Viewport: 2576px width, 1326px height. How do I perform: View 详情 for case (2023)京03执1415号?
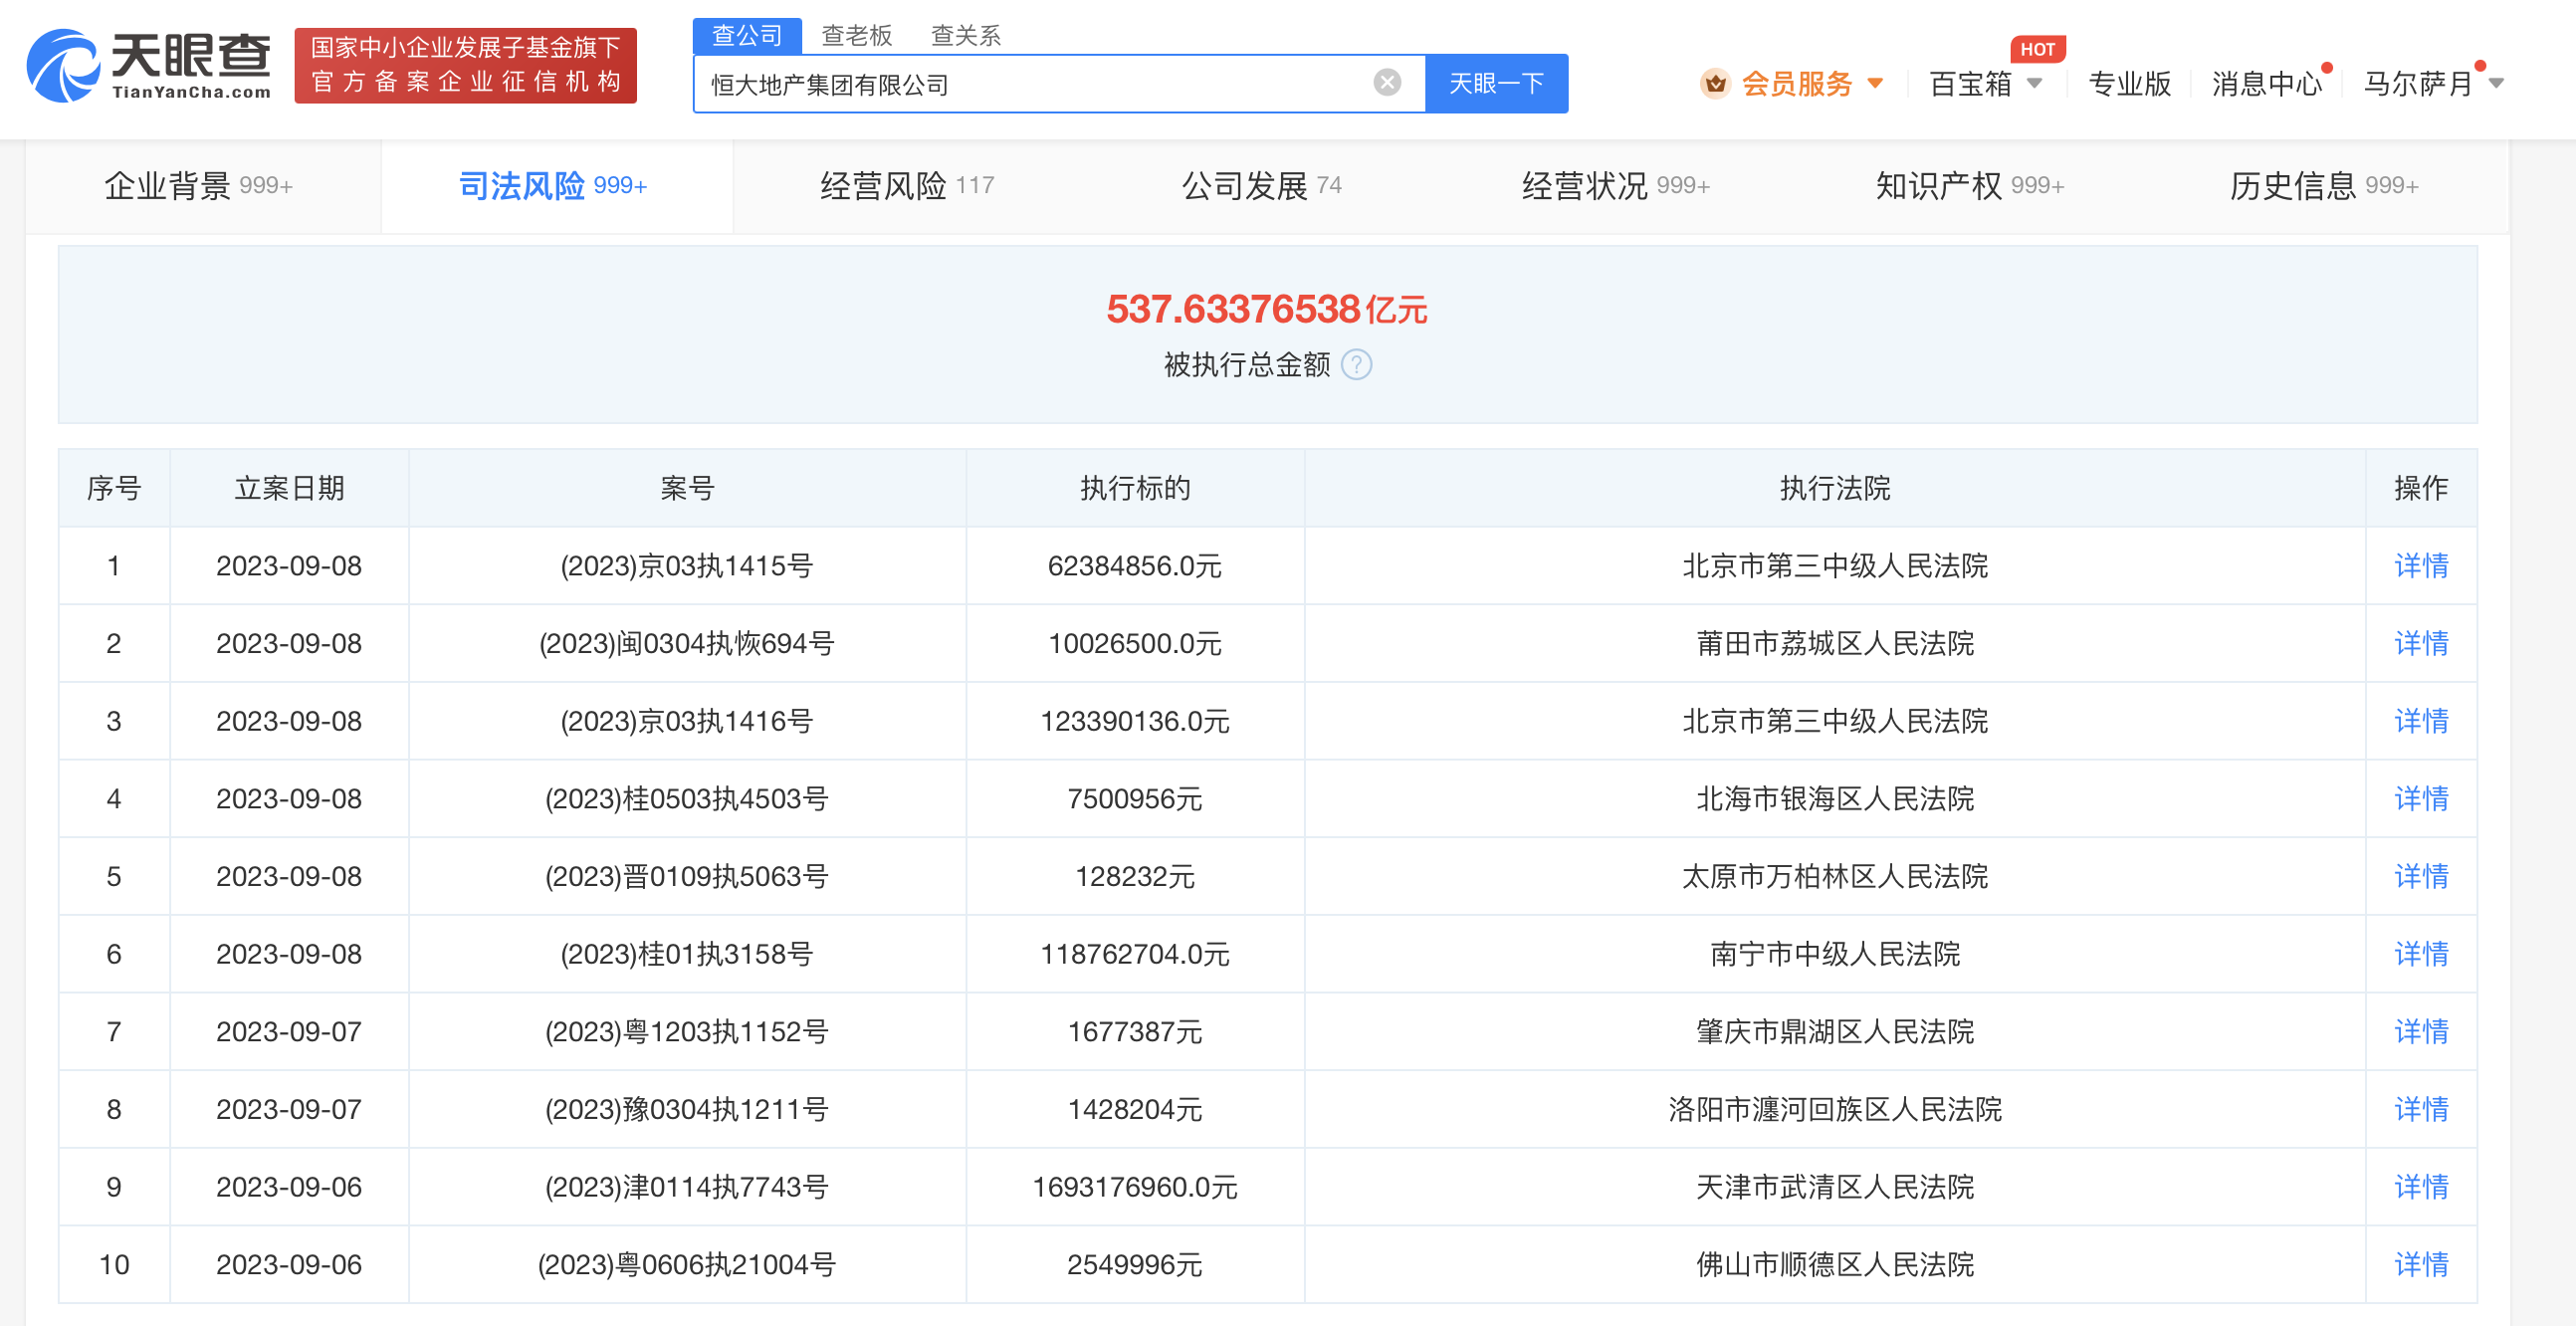2421,565
